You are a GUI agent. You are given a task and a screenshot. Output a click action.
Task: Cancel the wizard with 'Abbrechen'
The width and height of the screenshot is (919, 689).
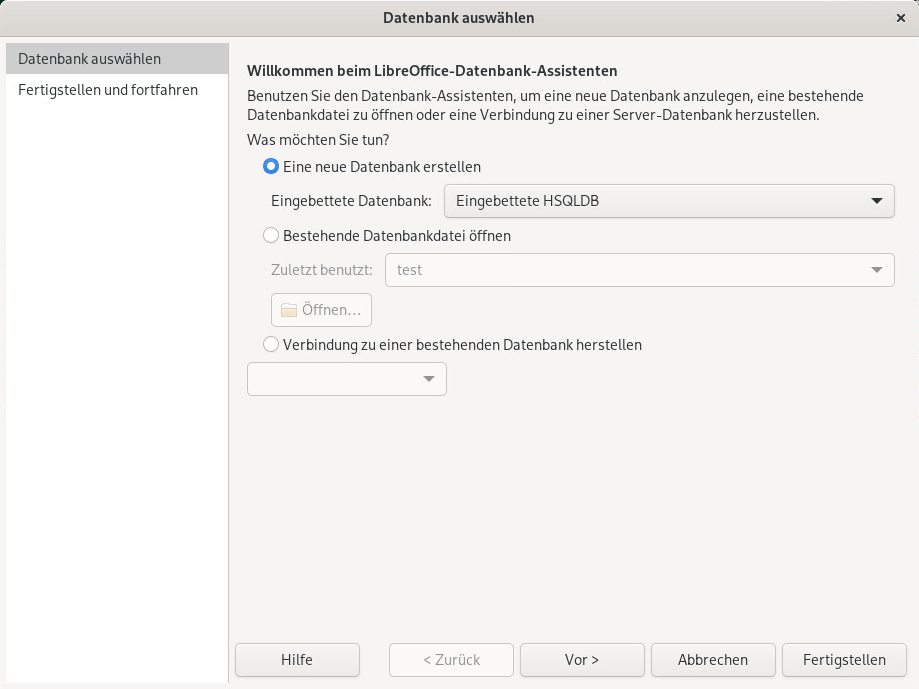coord(713,660)
